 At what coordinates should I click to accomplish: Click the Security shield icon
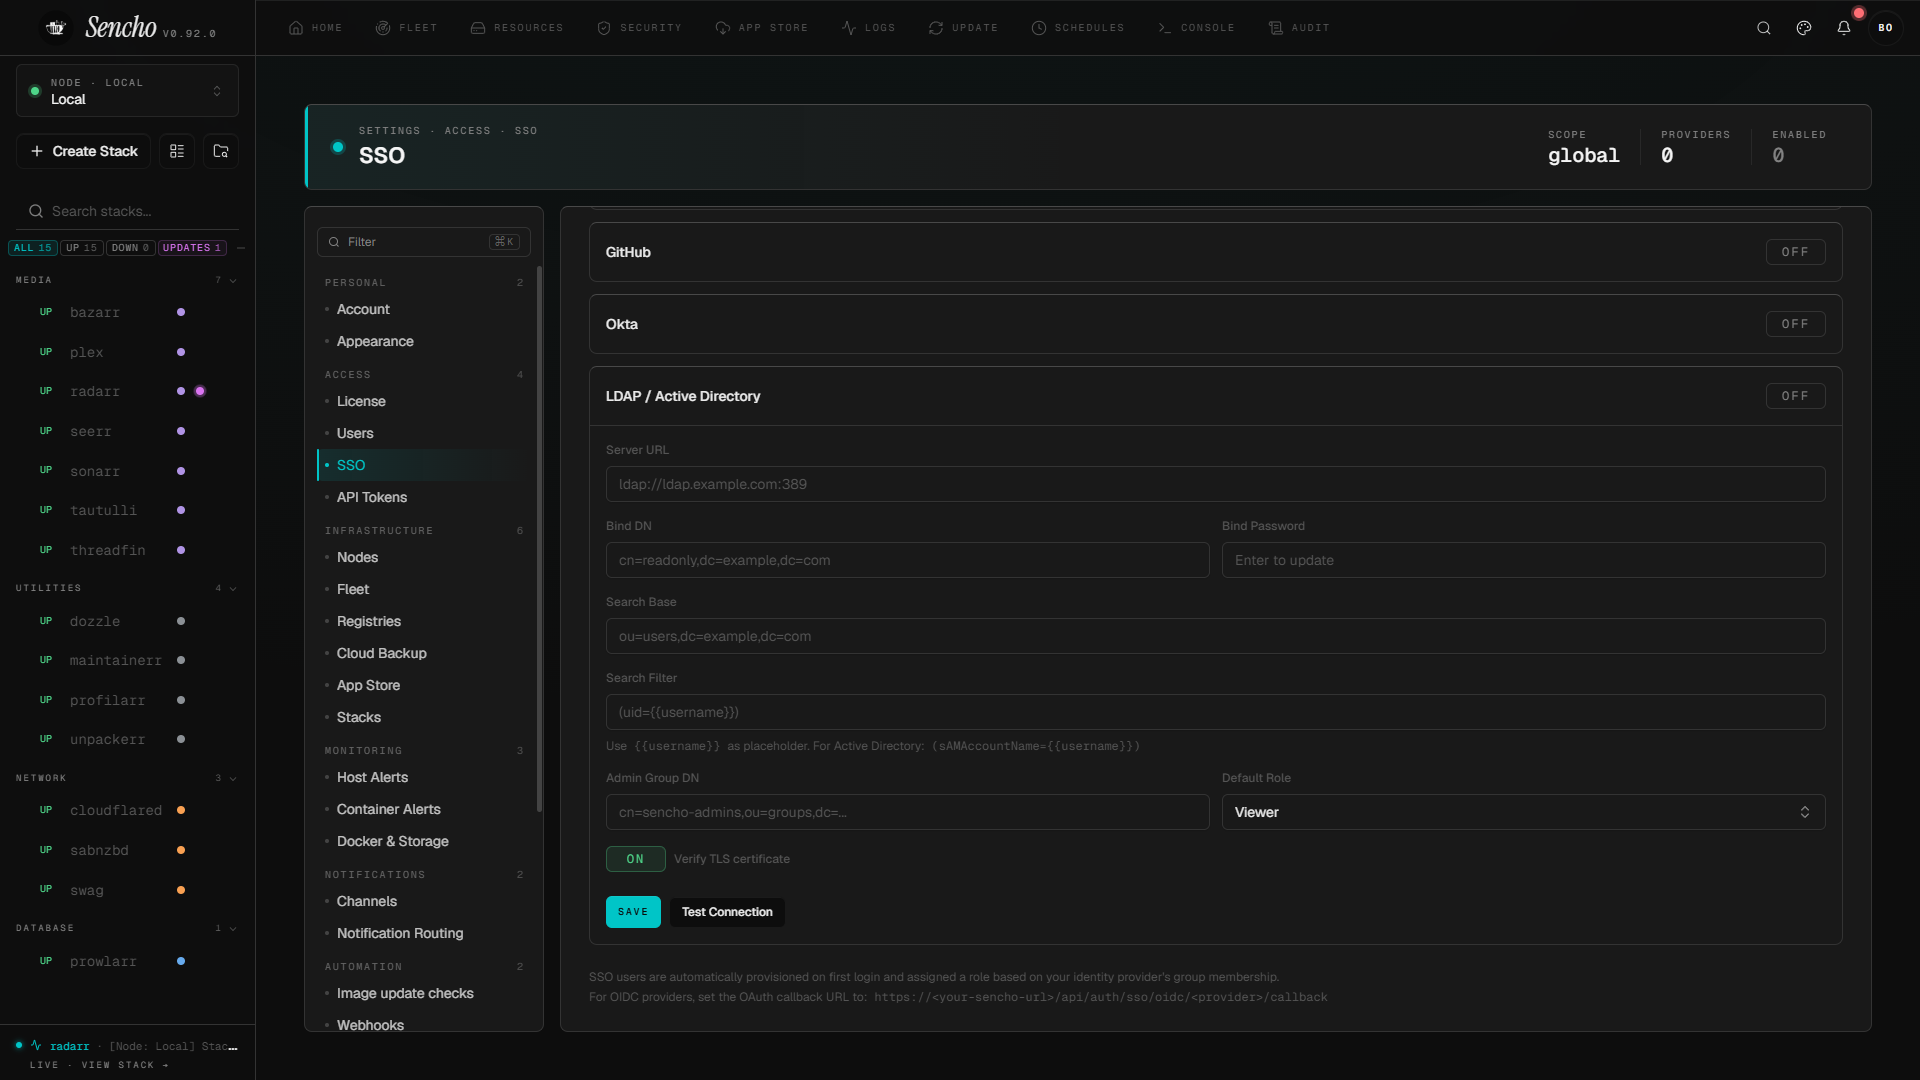604,28
